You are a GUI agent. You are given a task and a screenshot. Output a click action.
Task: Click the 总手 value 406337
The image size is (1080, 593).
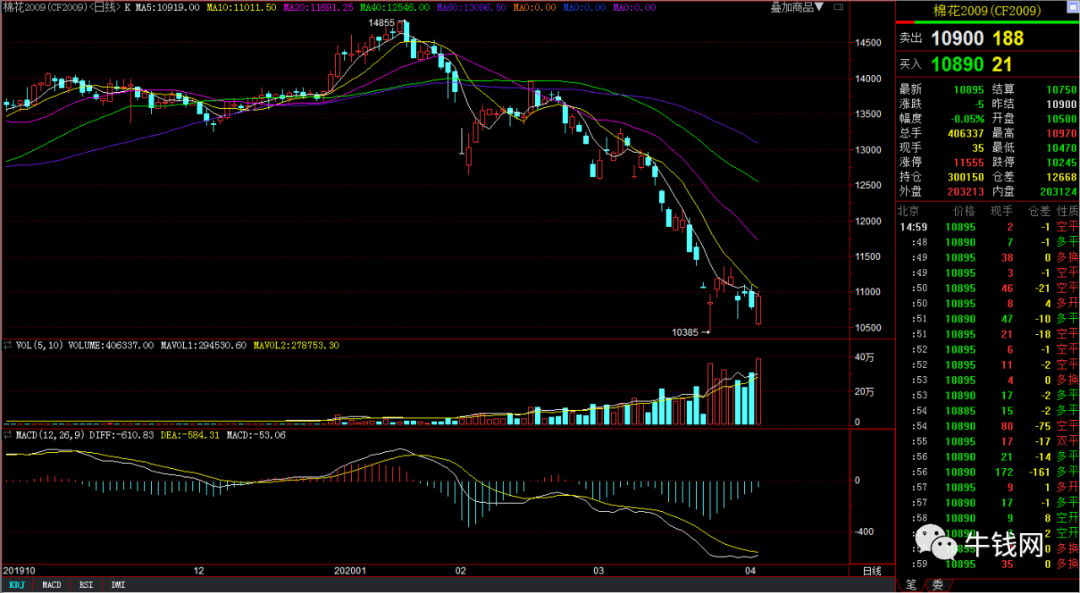[x=966, y=133]
